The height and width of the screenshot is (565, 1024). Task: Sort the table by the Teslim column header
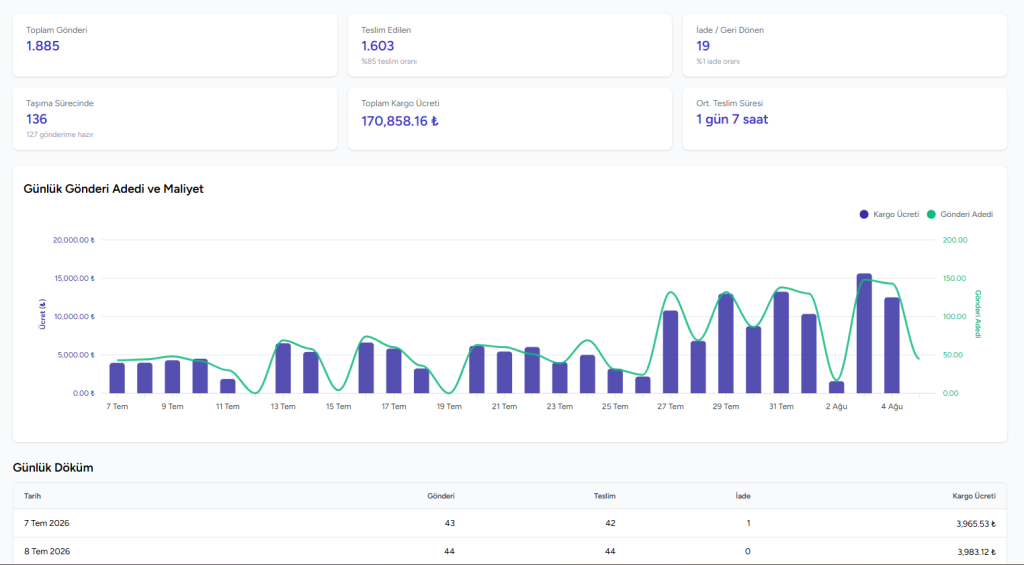tap(605, 496)
